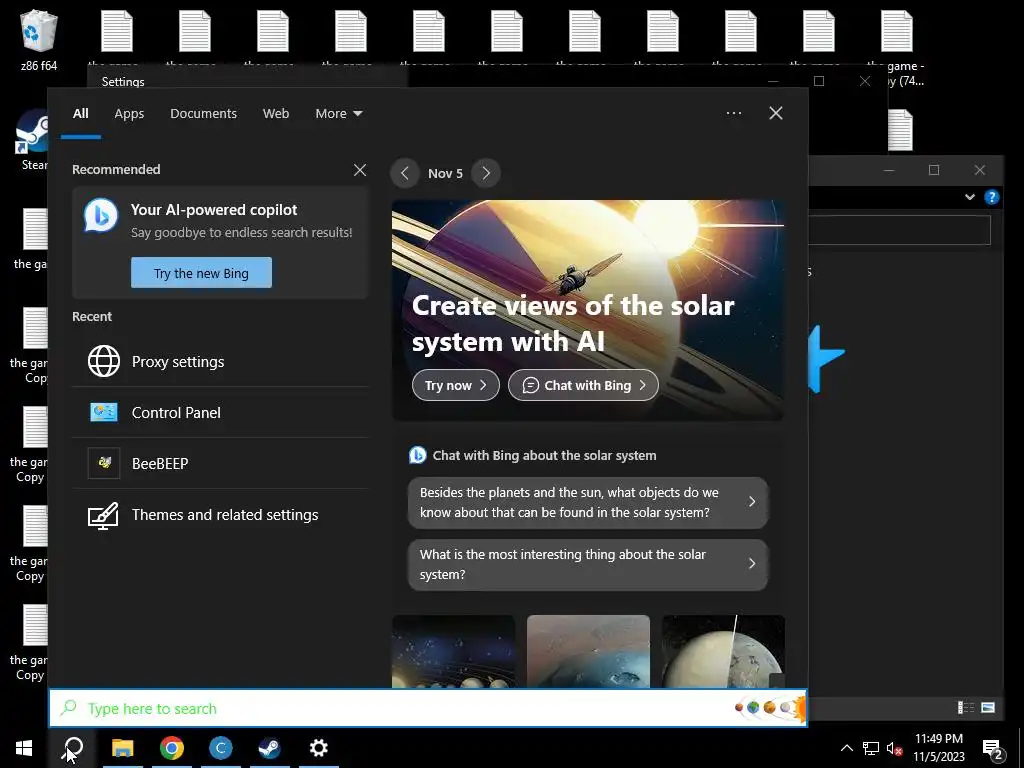This screenshot has height=768, width=1024.
Task: Switch to the Apps search tab
Action: 129,114
